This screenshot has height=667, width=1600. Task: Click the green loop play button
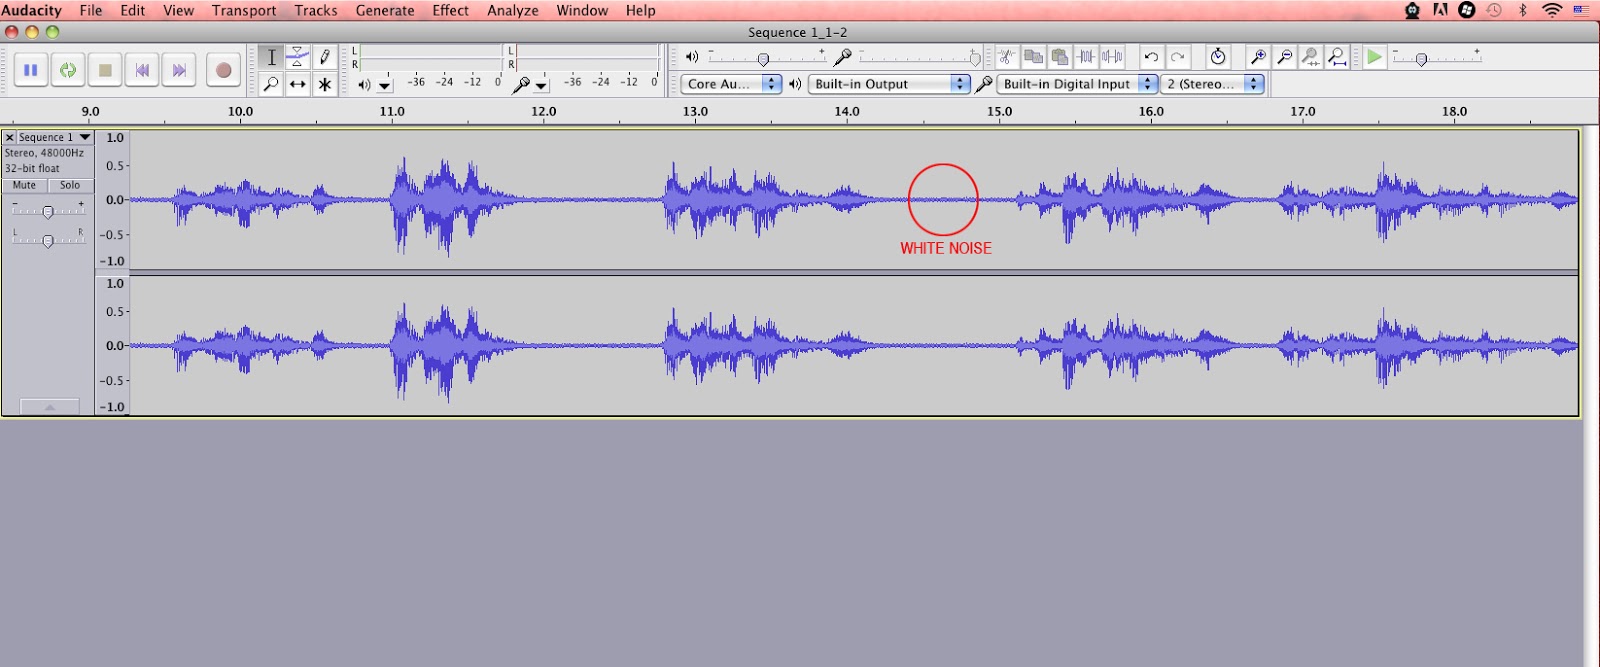(x=68, y=70)
